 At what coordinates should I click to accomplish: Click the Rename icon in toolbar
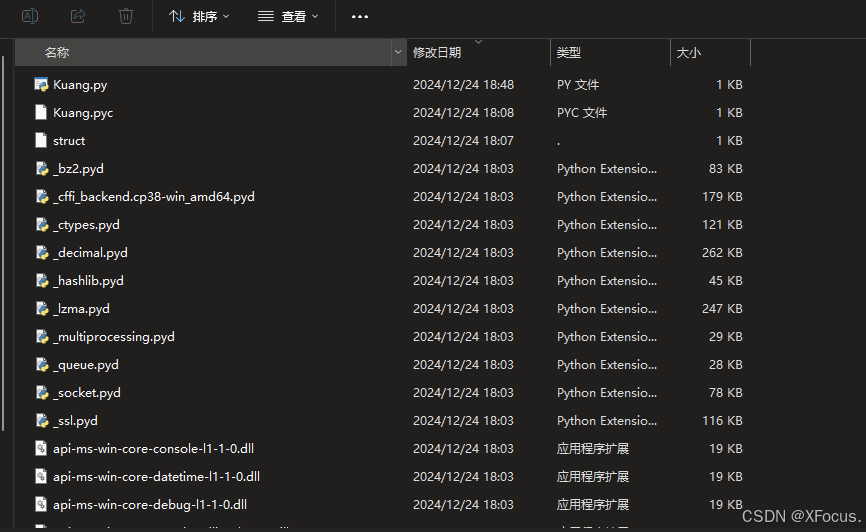click(30, 16)
